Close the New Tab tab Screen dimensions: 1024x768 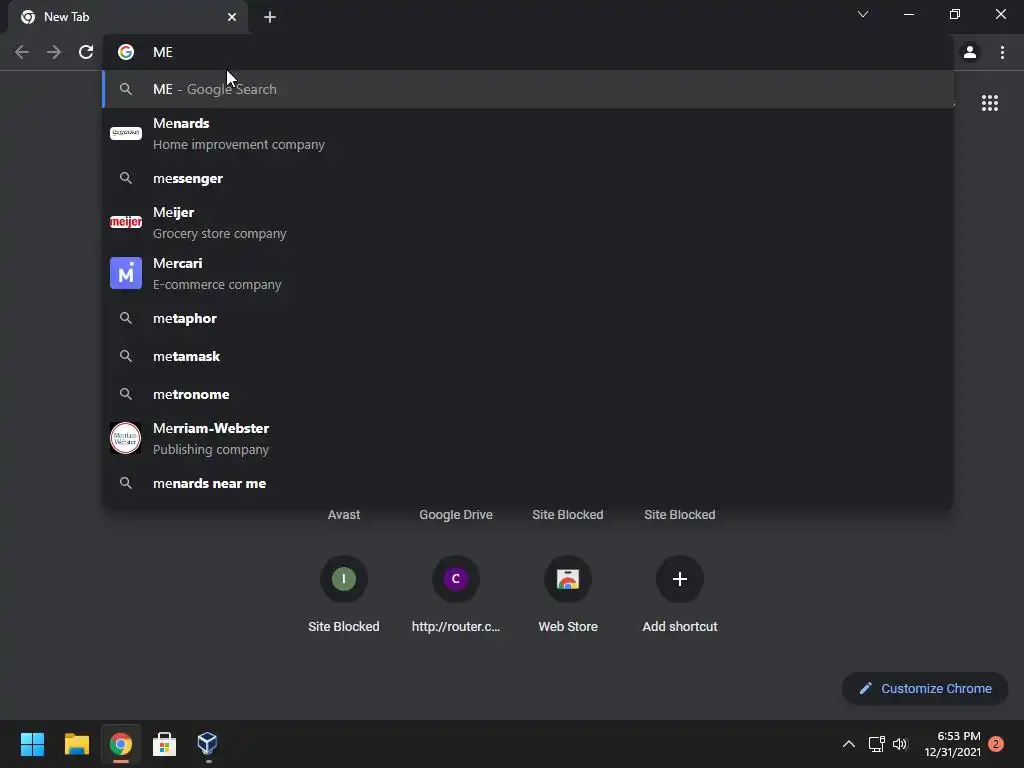(x=232, y=17)
